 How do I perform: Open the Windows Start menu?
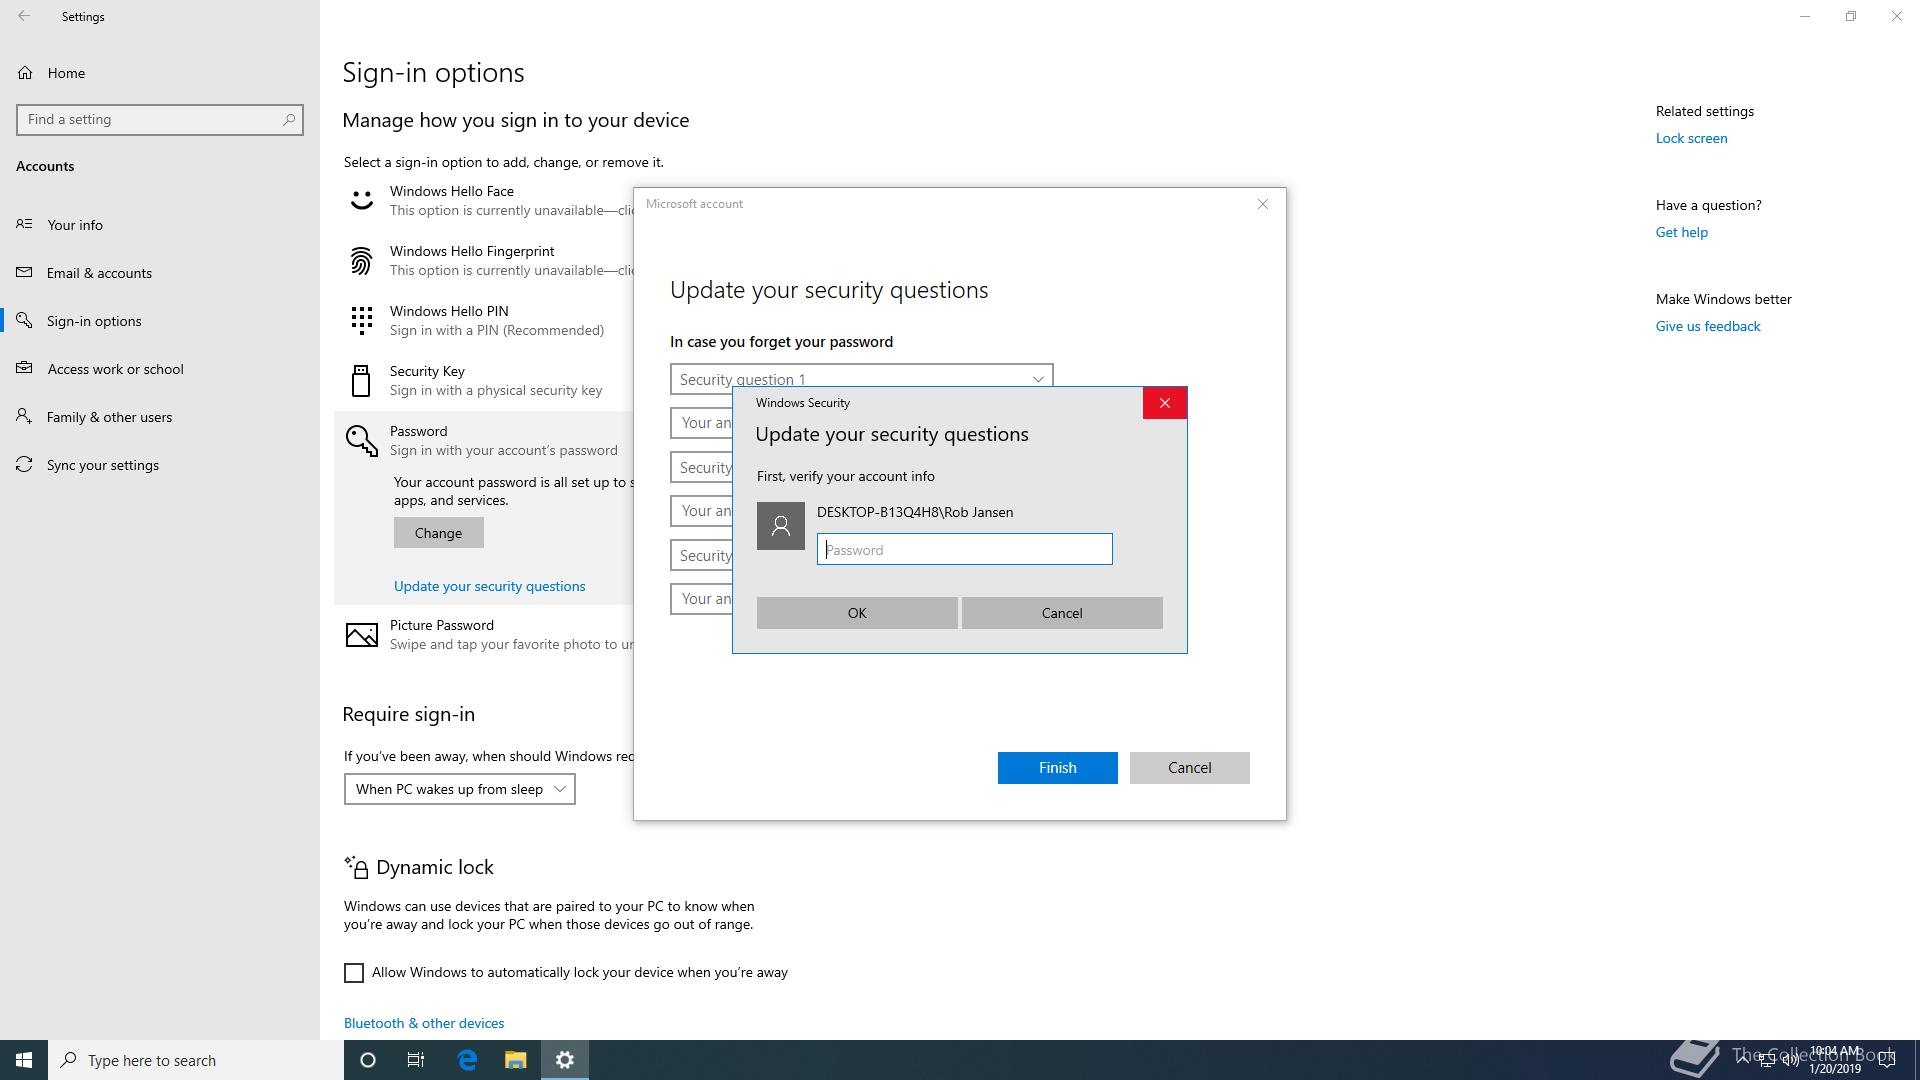coord(24,1060)
